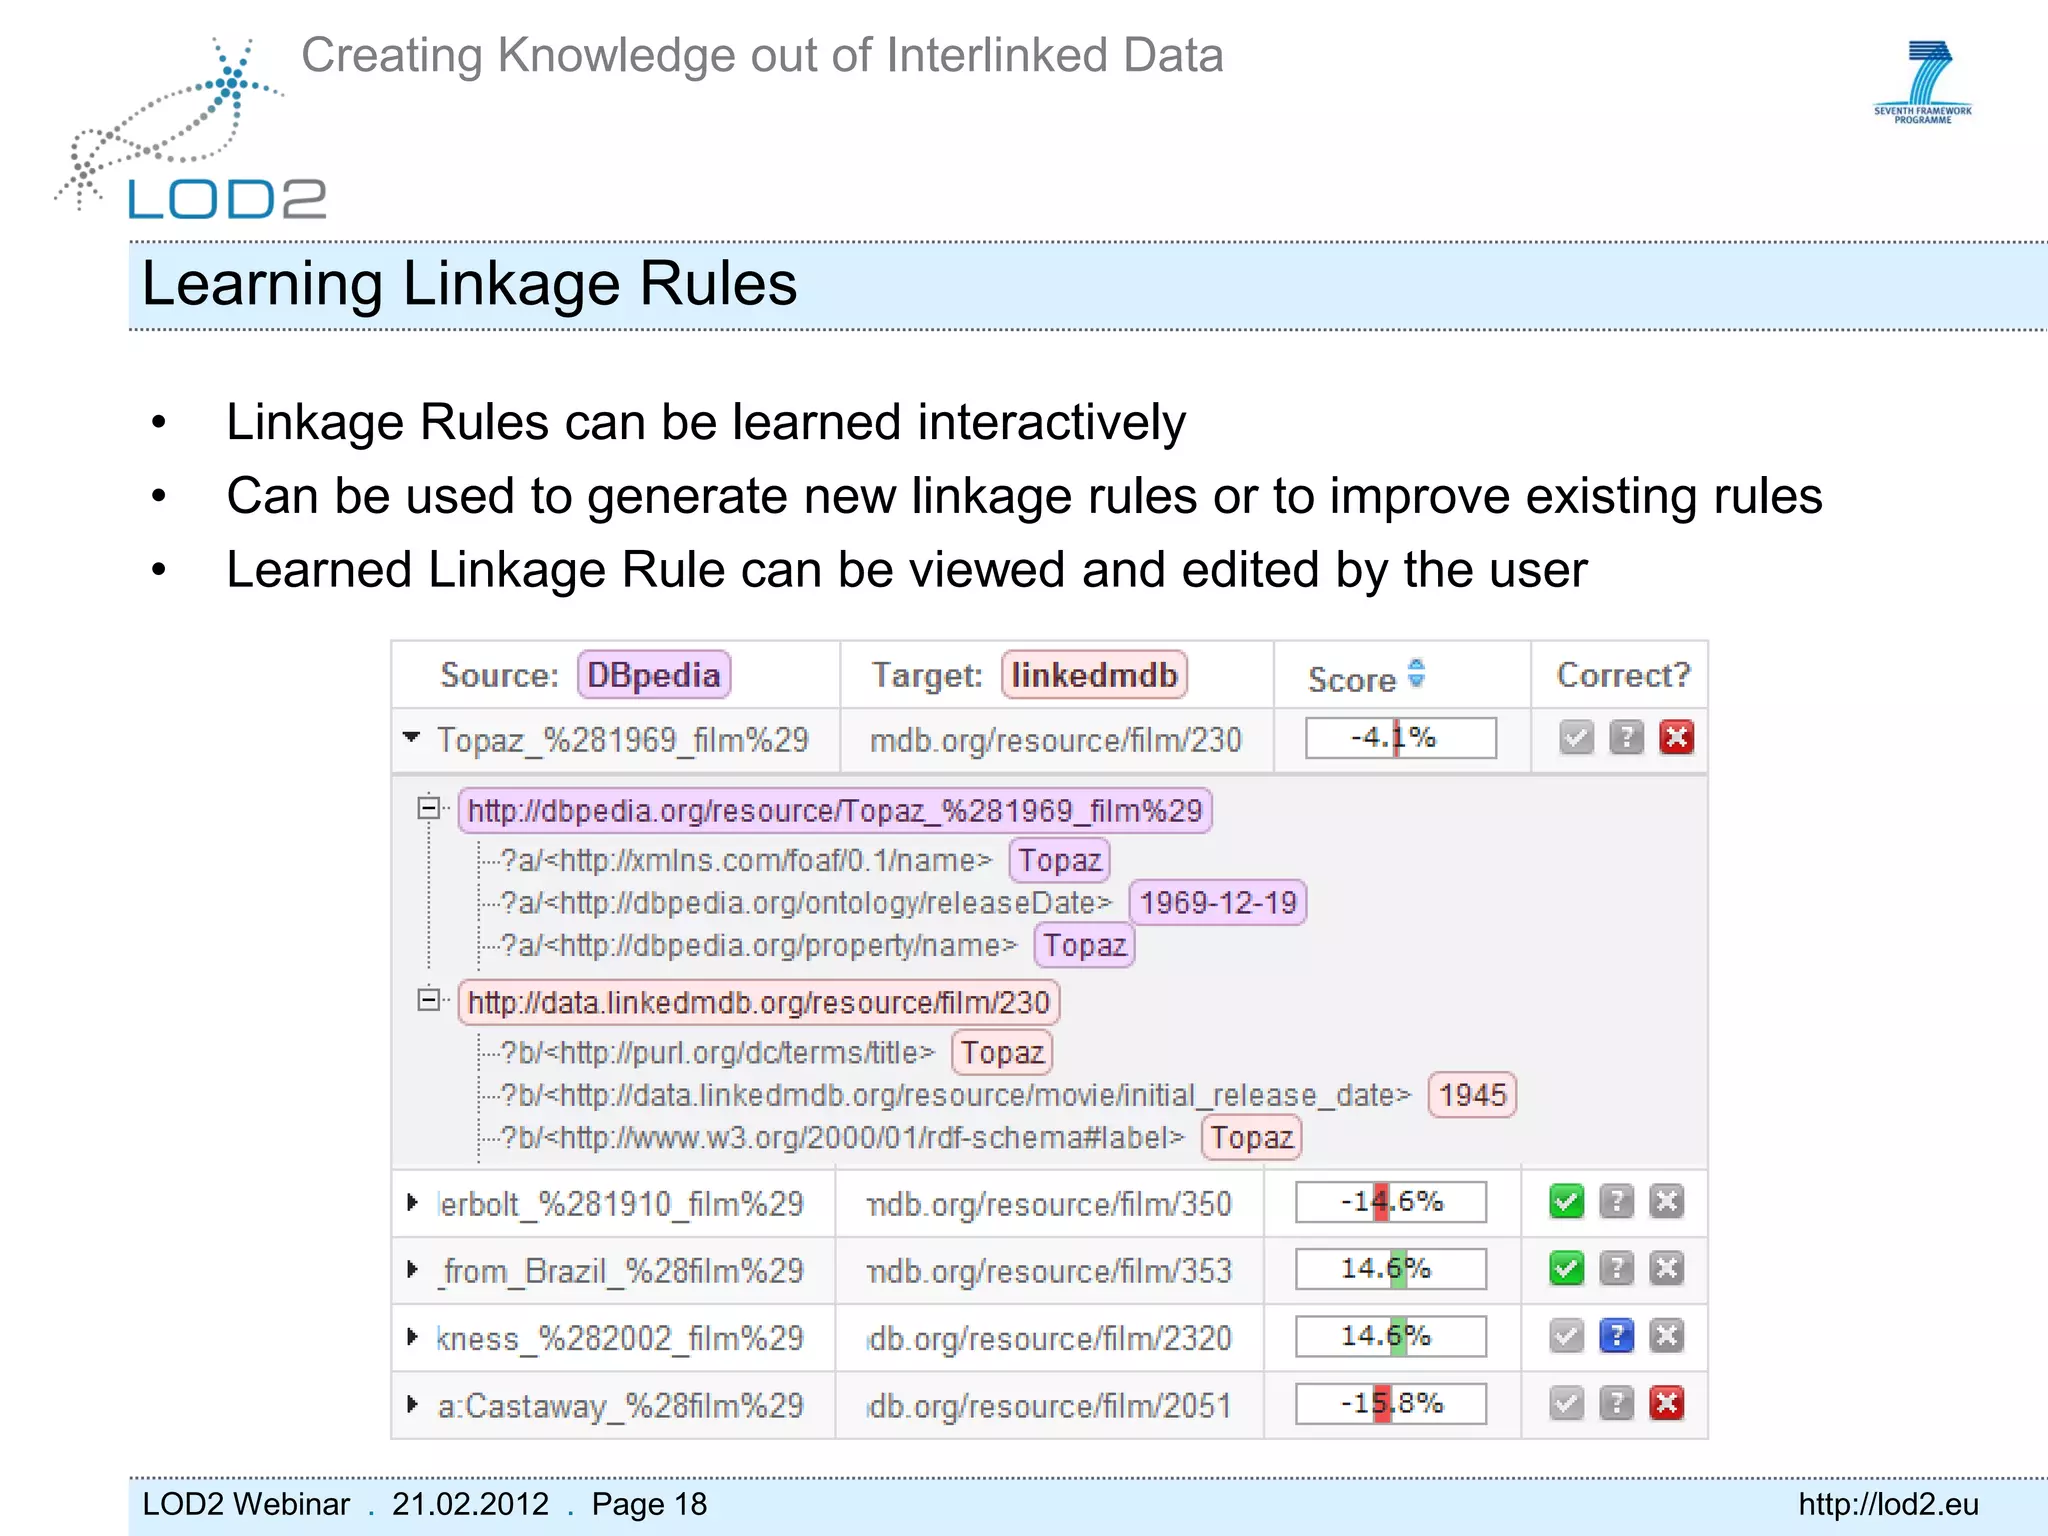
Task: Expand the kness_%282002_film%29 row
Action: (412, 1336)
